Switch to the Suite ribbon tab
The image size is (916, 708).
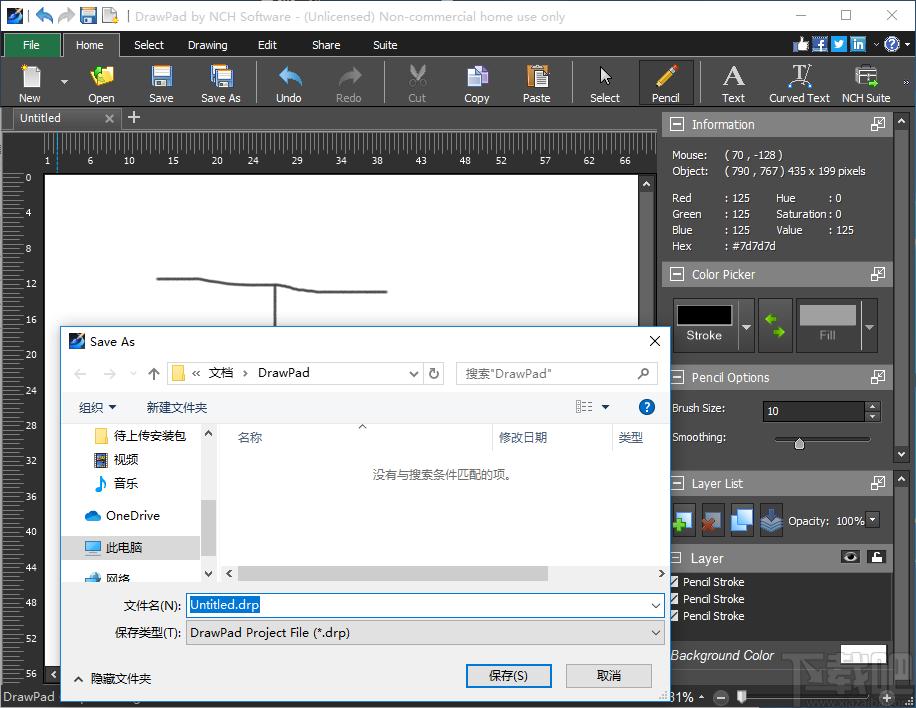(385, 45)
